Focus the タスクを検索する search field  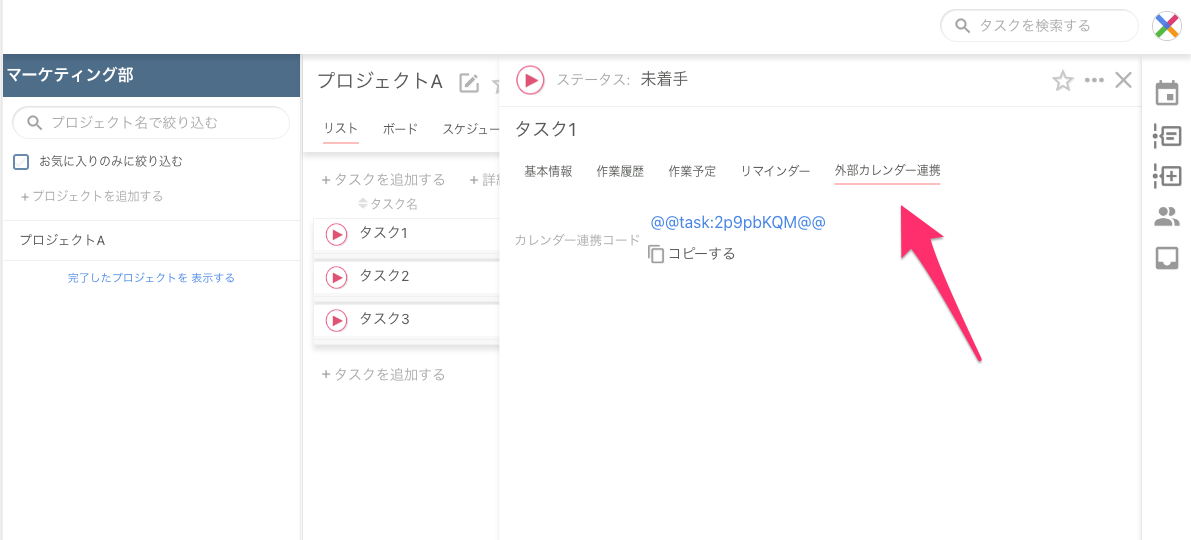(1039, 26)
